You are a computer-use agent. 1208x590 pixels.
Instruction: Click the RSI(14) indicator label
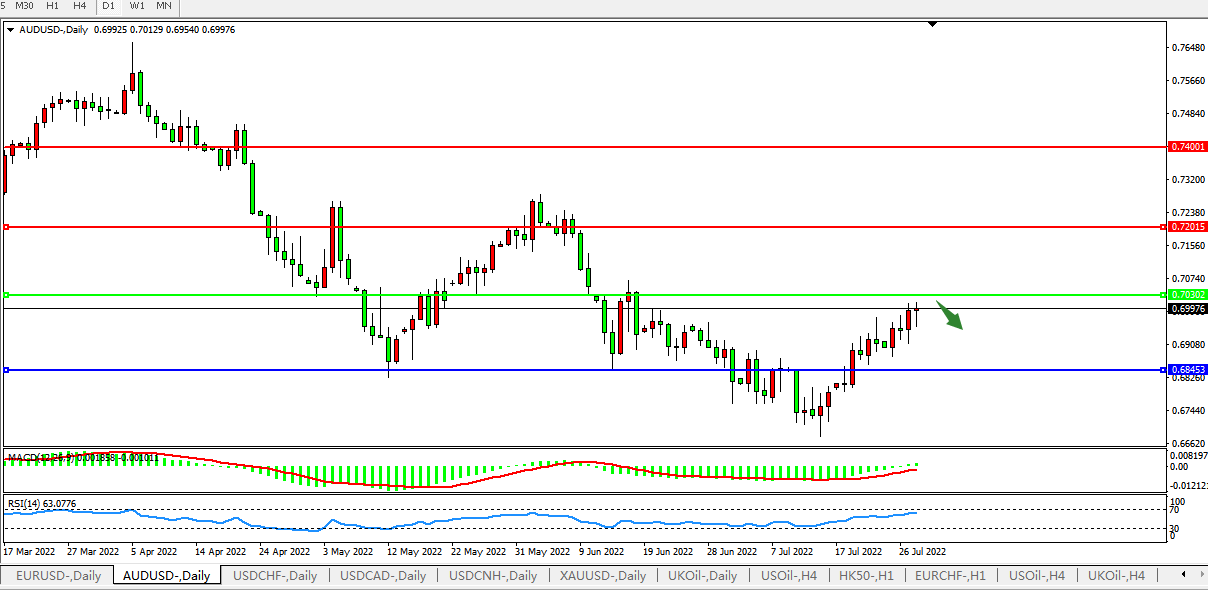tap(42, 503)
